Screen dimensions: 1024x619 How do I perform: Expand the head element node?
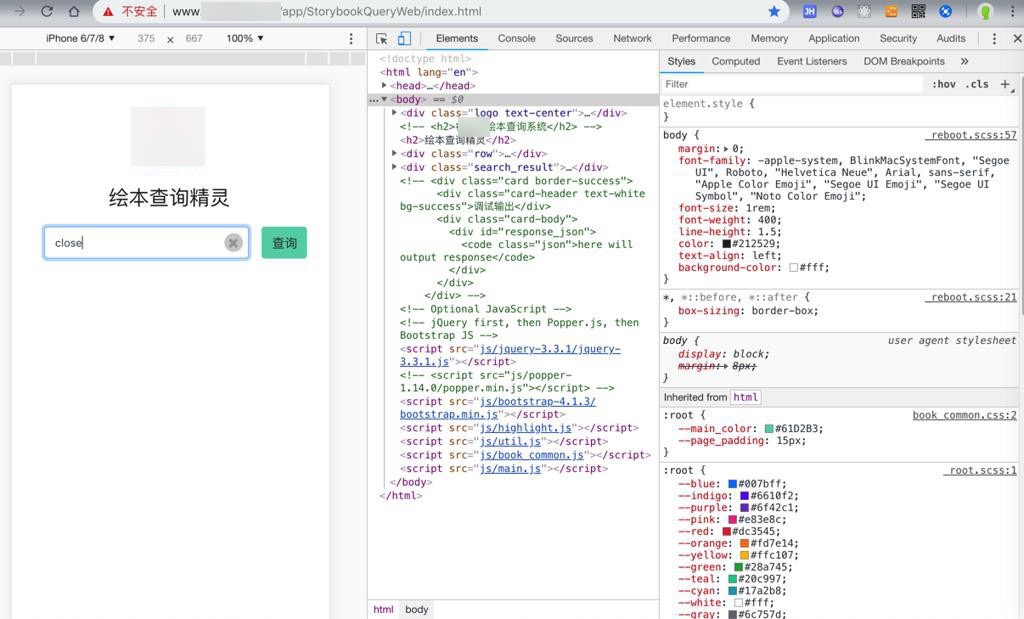tap(385, 86)
